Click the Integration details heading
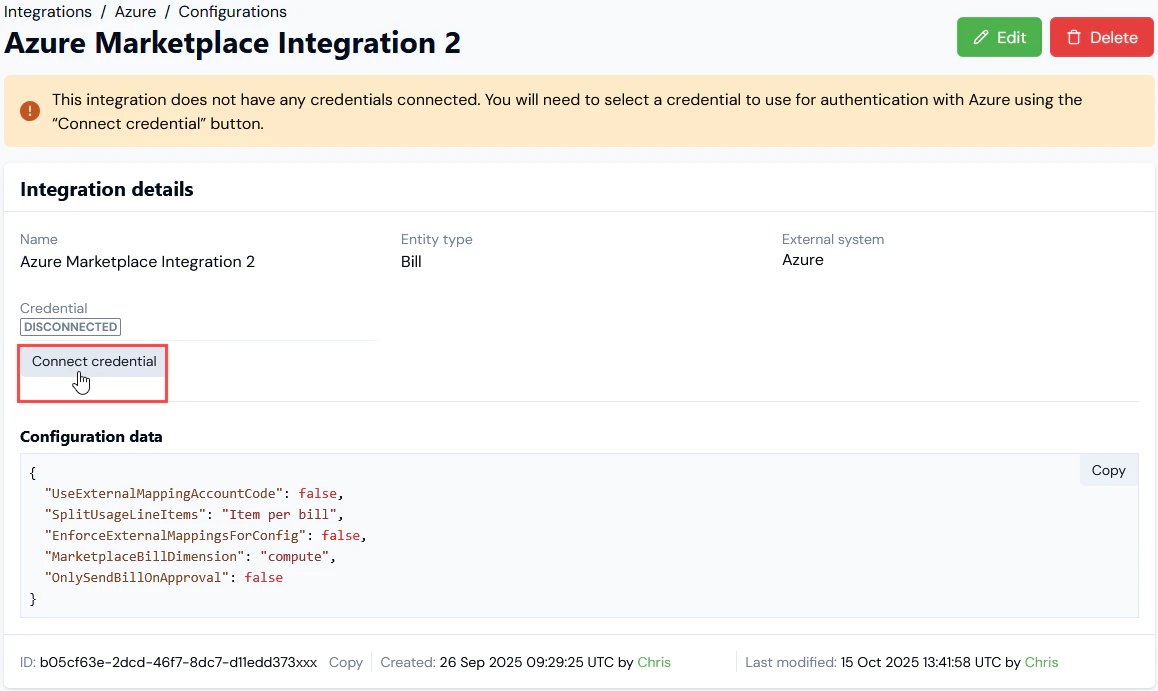Screen dimensions: 1158x691 (106, 189)
